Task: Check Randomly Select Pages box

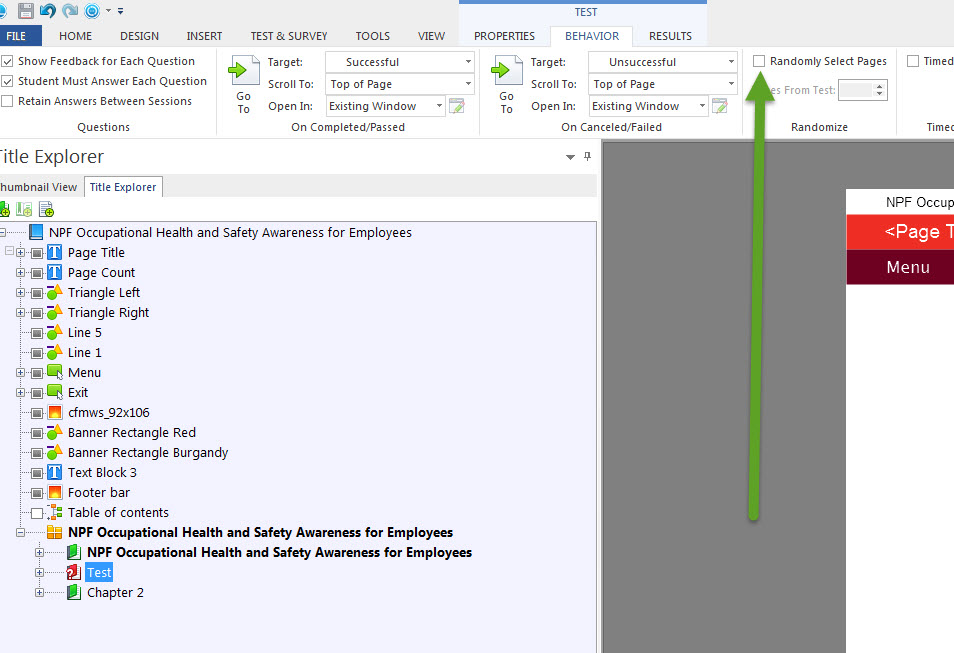Action: coord(759,61)
